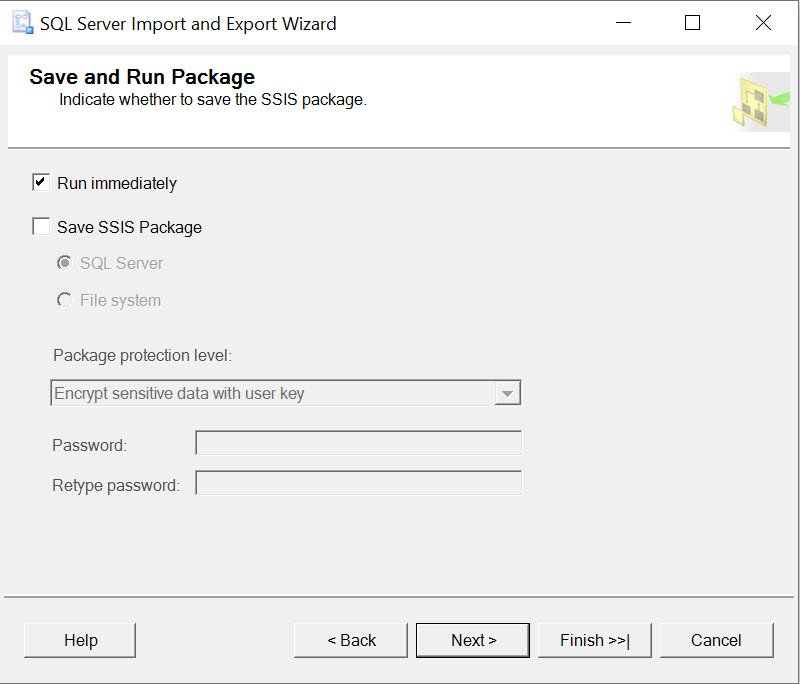The height and width of the screenshot is (684, 800).
Task: Click the wizard application icon in title bar
Action: click(22, 23)
